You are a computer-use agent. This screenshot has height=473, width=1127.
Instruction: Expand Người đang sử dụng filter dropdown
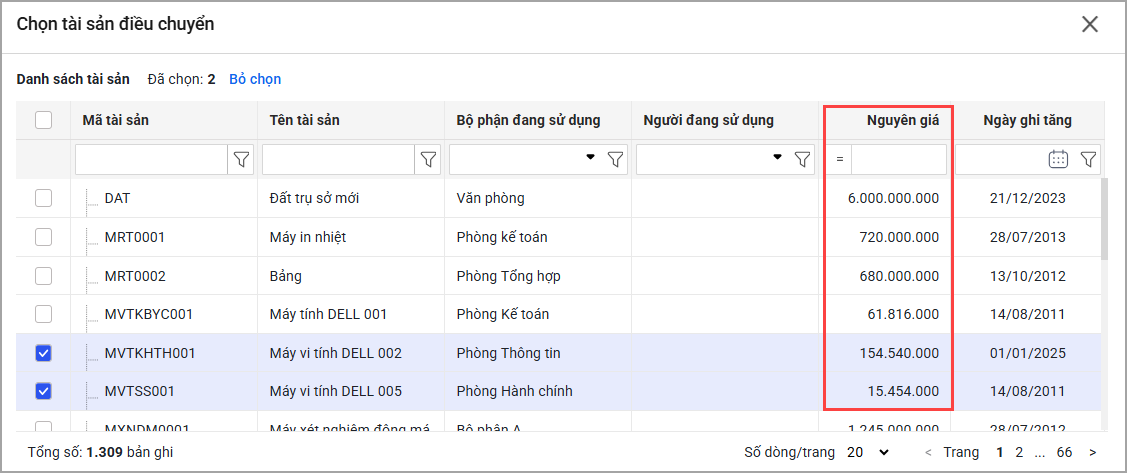777,158
